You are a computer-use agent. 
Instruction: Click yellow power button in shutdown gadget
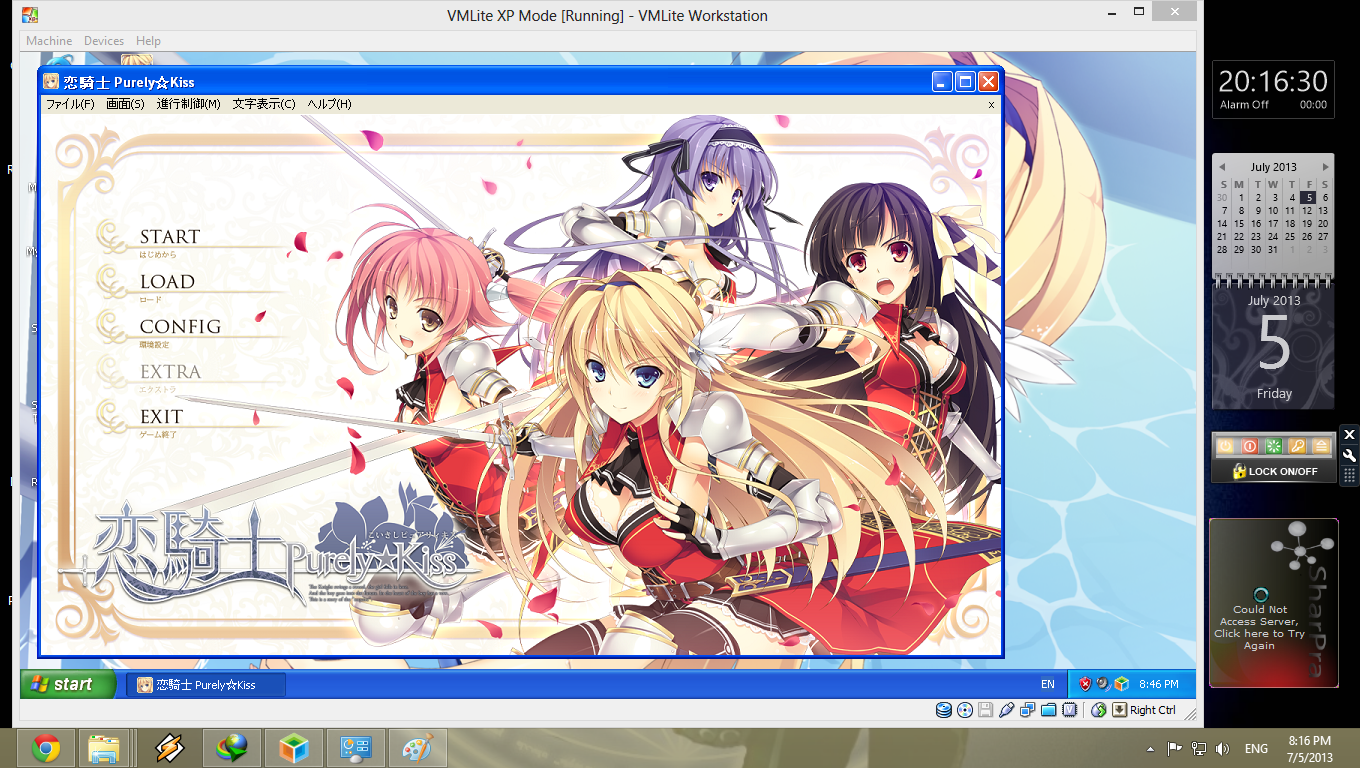click(1225, 446)
